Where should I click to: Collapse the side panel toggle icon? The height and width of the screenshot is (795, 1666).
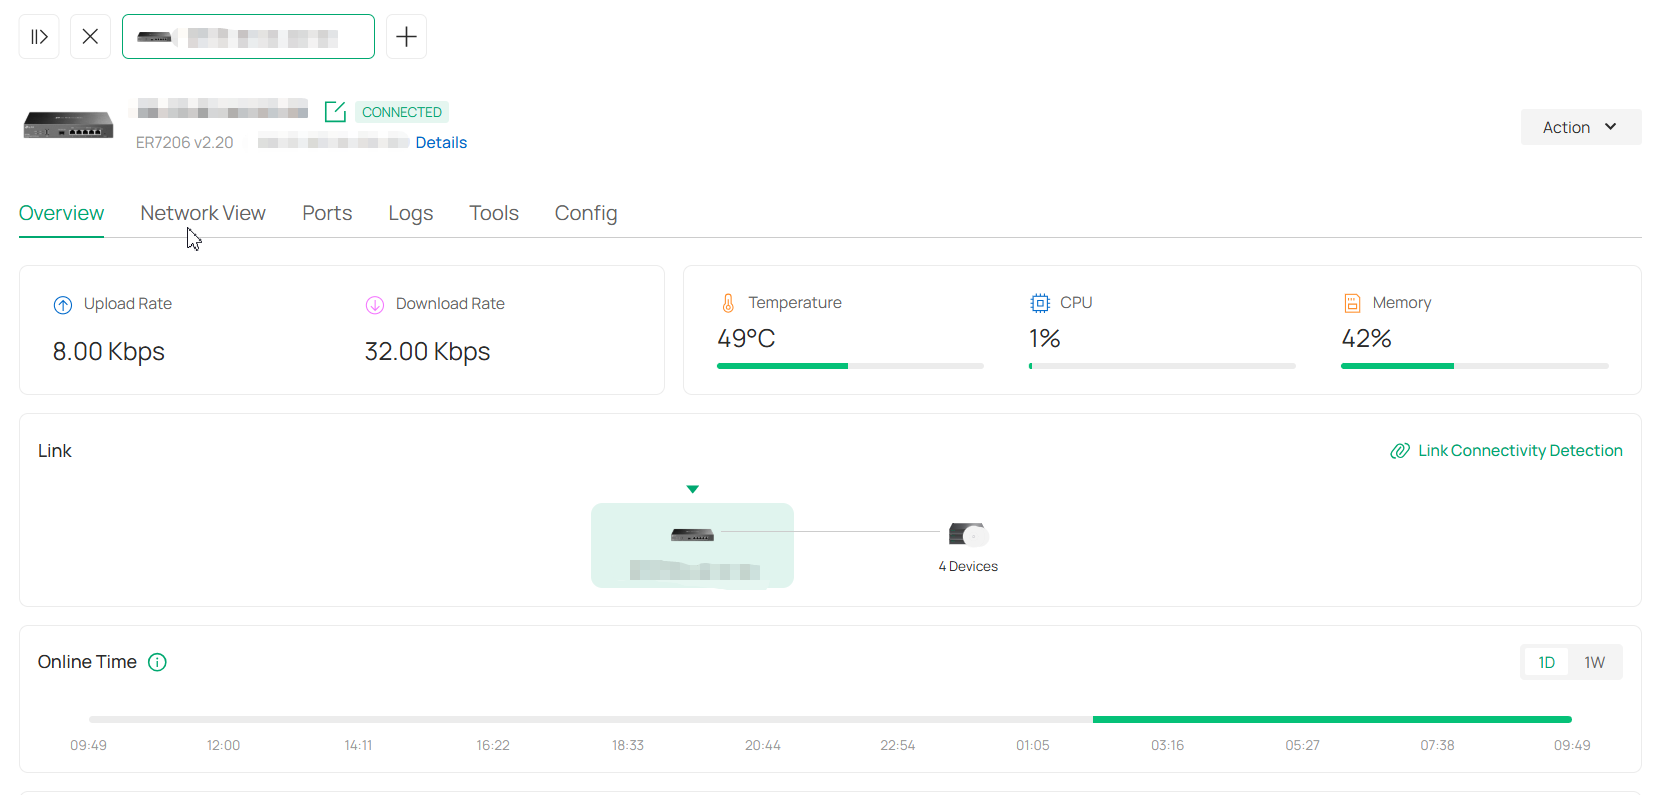coord(39,37)
